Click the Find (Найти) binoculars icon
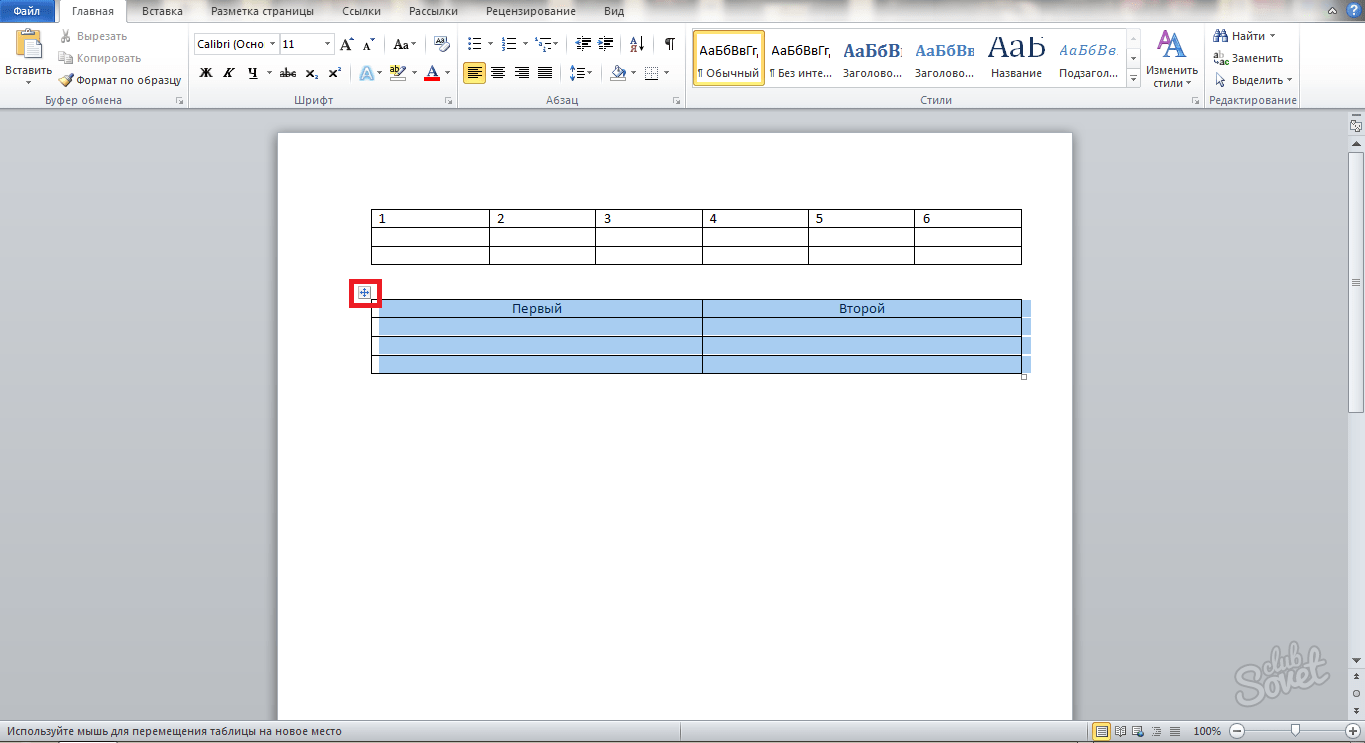 [x=1220, y=36]
